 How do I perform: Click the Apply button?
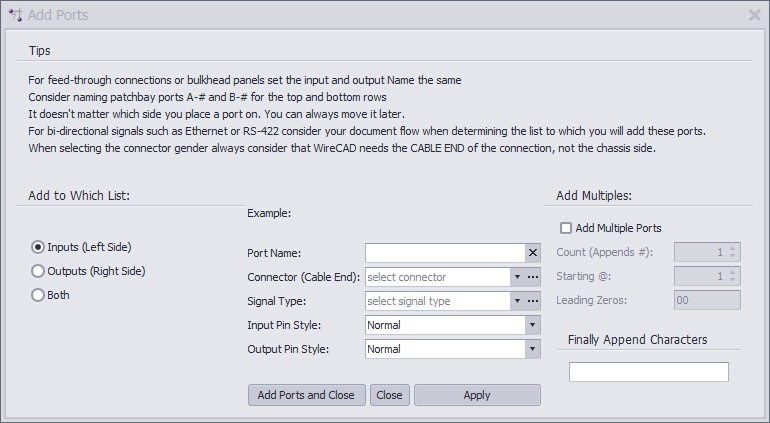pyautogui.click(x=477, y=395)
